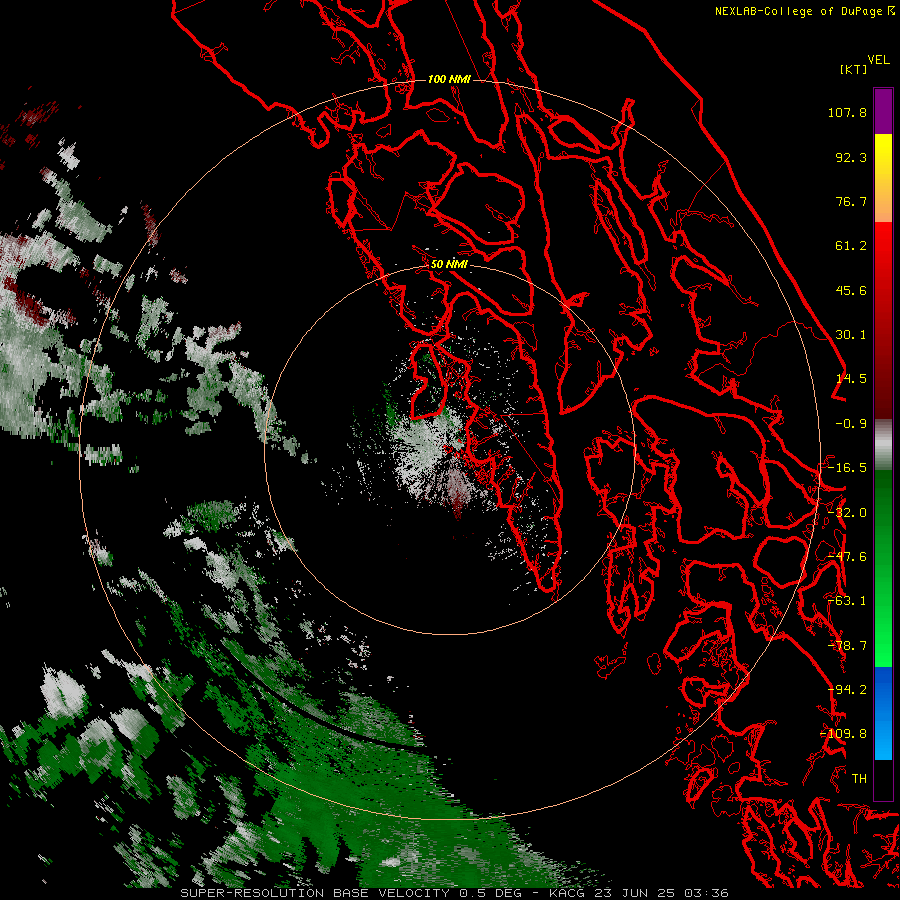Click the 76.7 legend value
This screenshot has height=900, width=900.
click(x=851, y=201)
